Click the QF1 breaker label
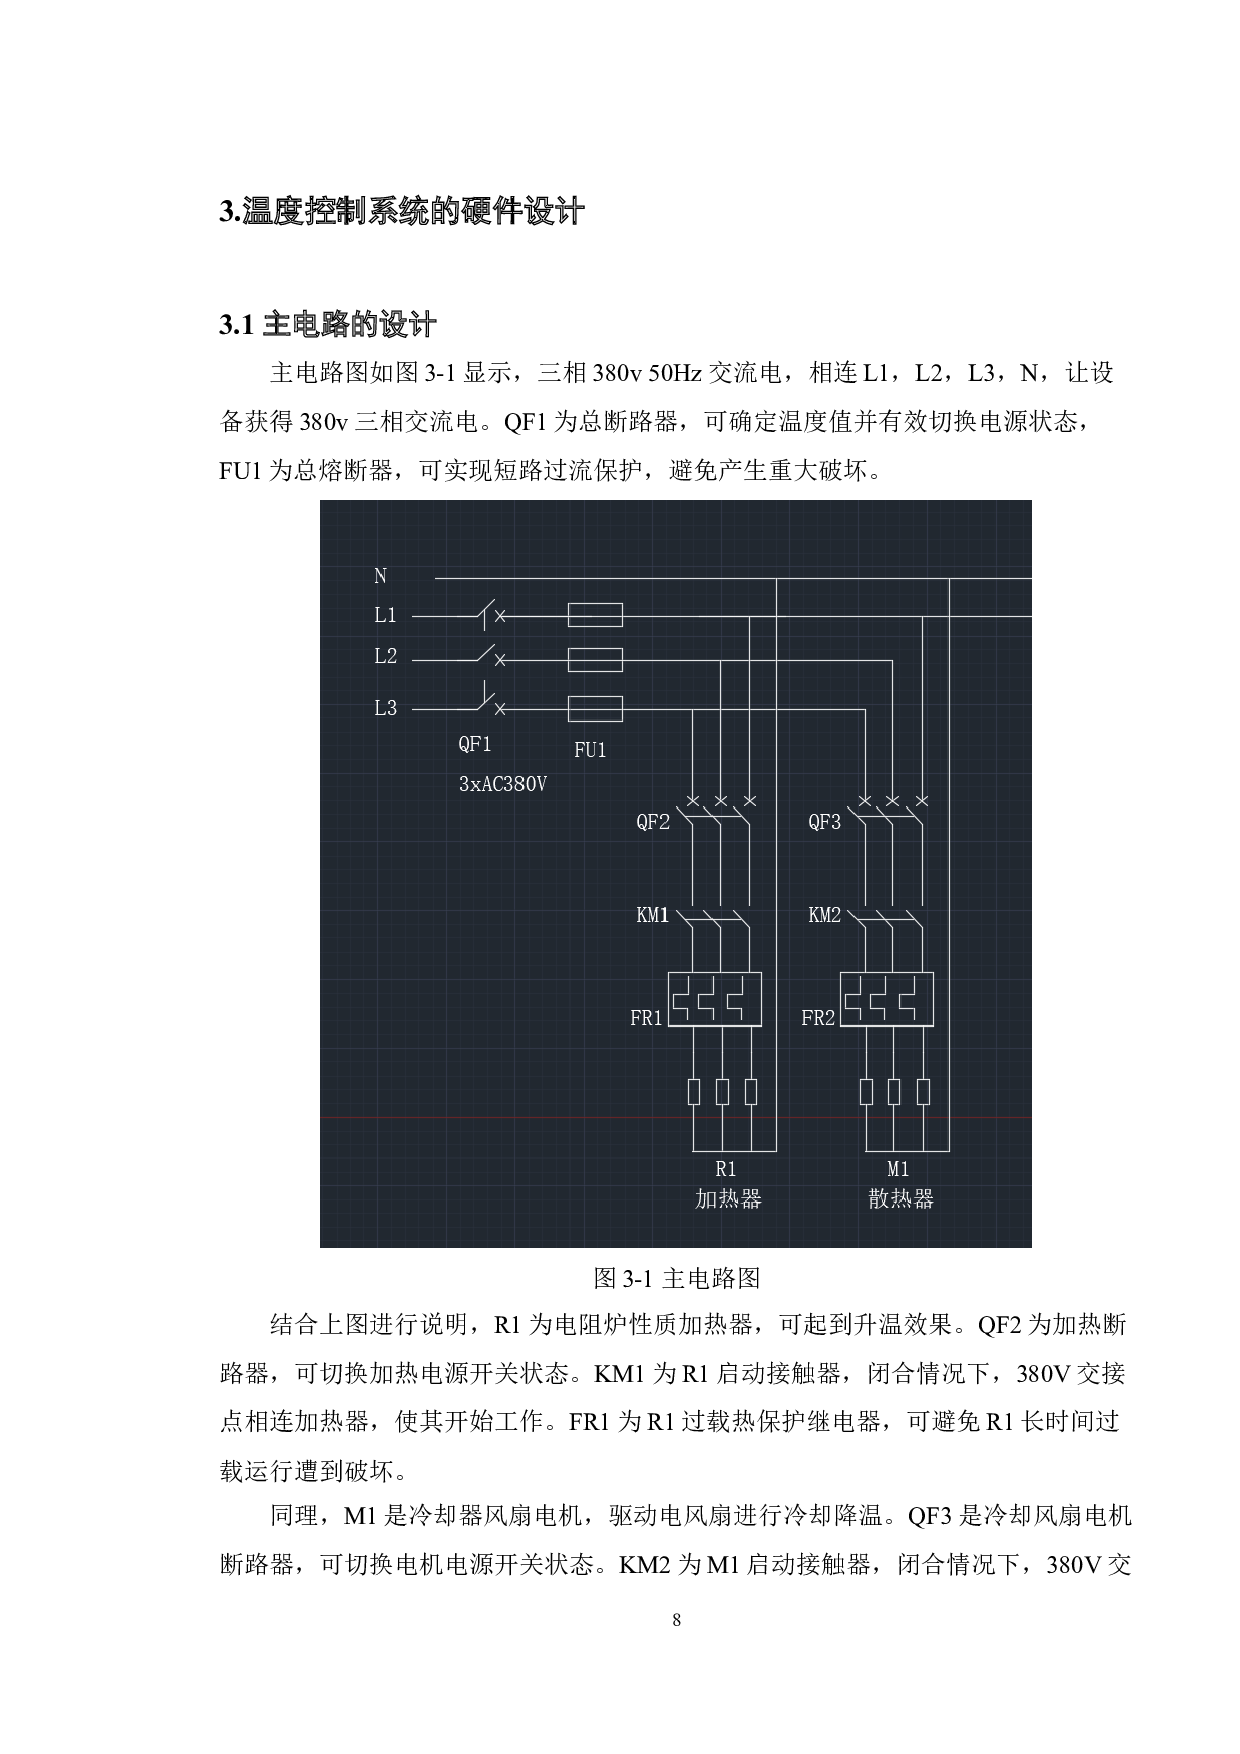Viewport: 1240px width, 1754px height. [x=475, y=744]
